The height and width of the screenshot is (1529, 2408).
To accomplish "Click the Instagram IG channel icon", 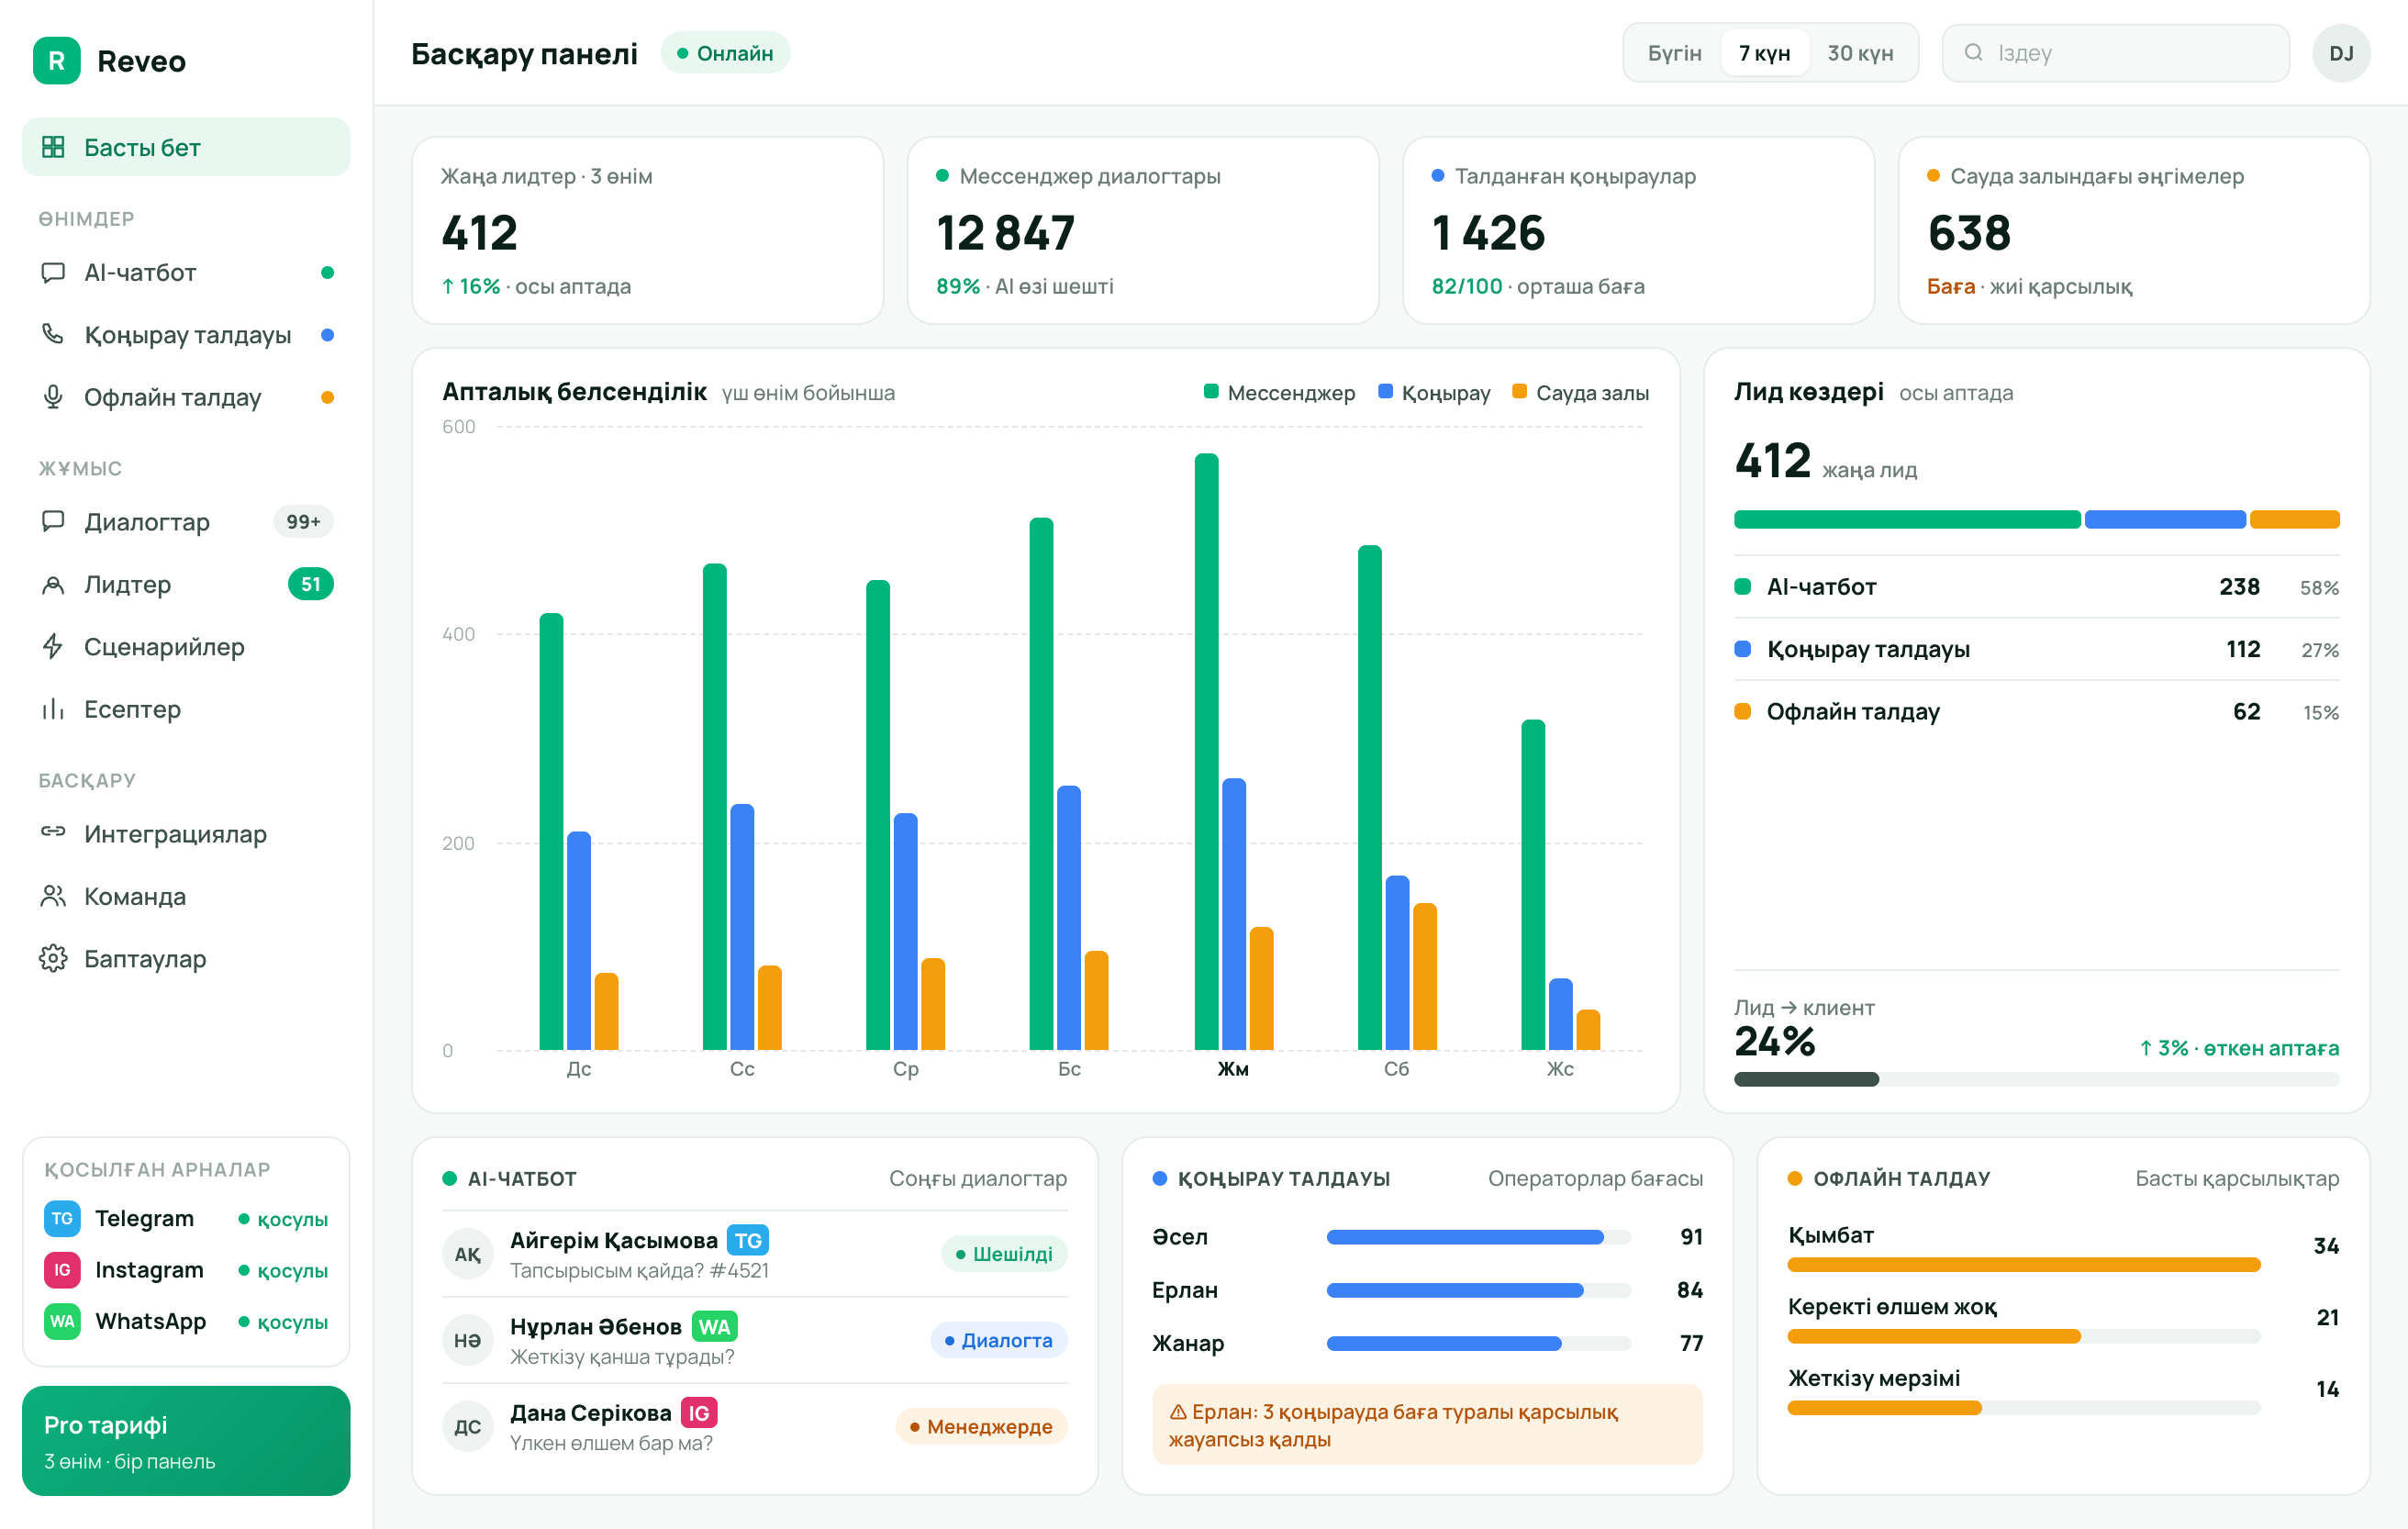I will click(x=62, y=1270).
